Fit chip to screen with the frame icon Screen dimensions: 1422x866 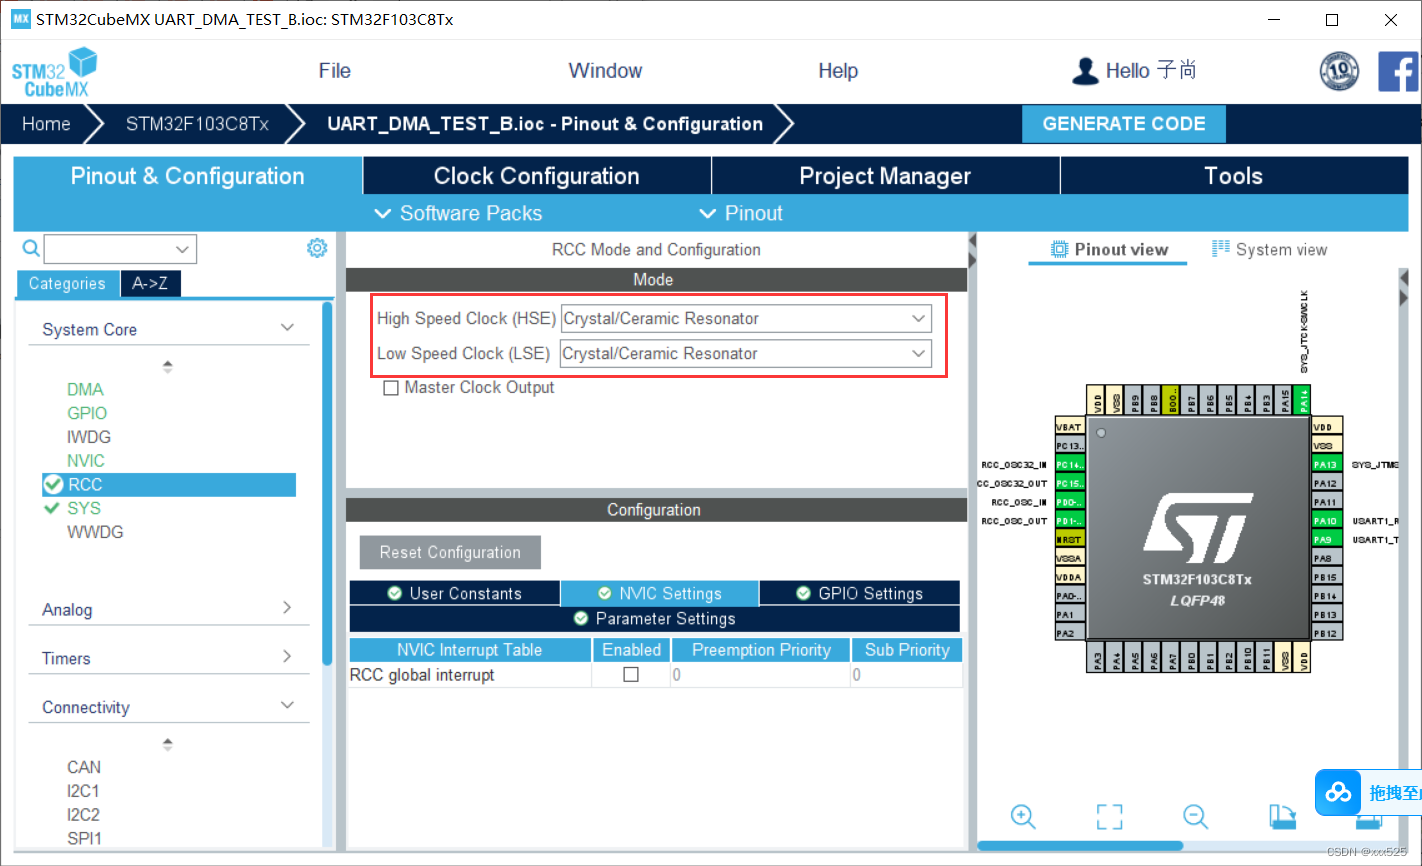1109,816
